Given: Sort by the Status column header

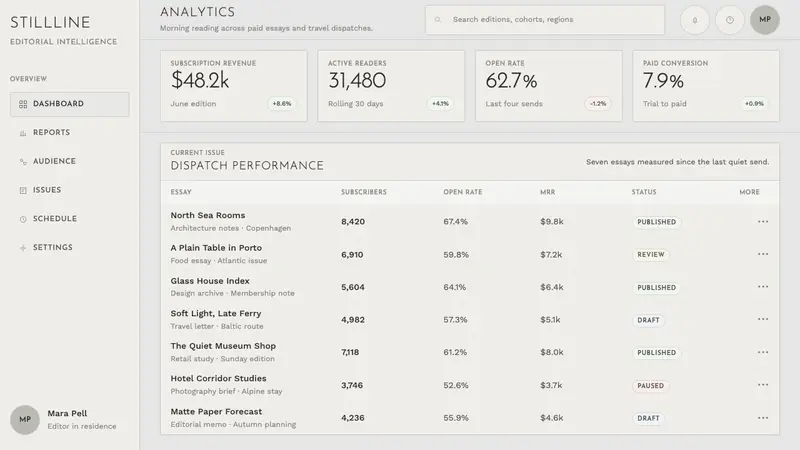Looking at the screenshot, I should tap(644, 192).
